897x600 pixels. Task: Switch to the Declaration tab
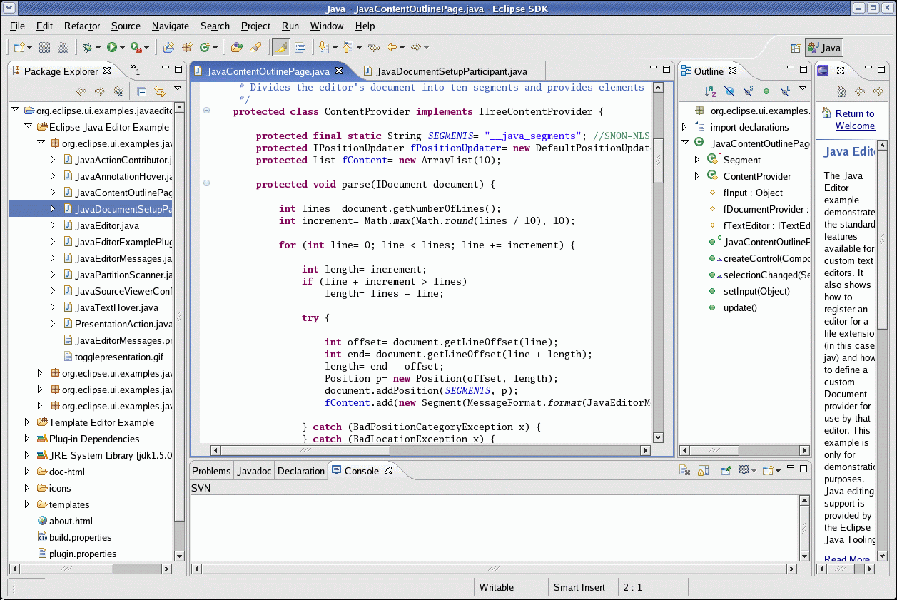300,471
